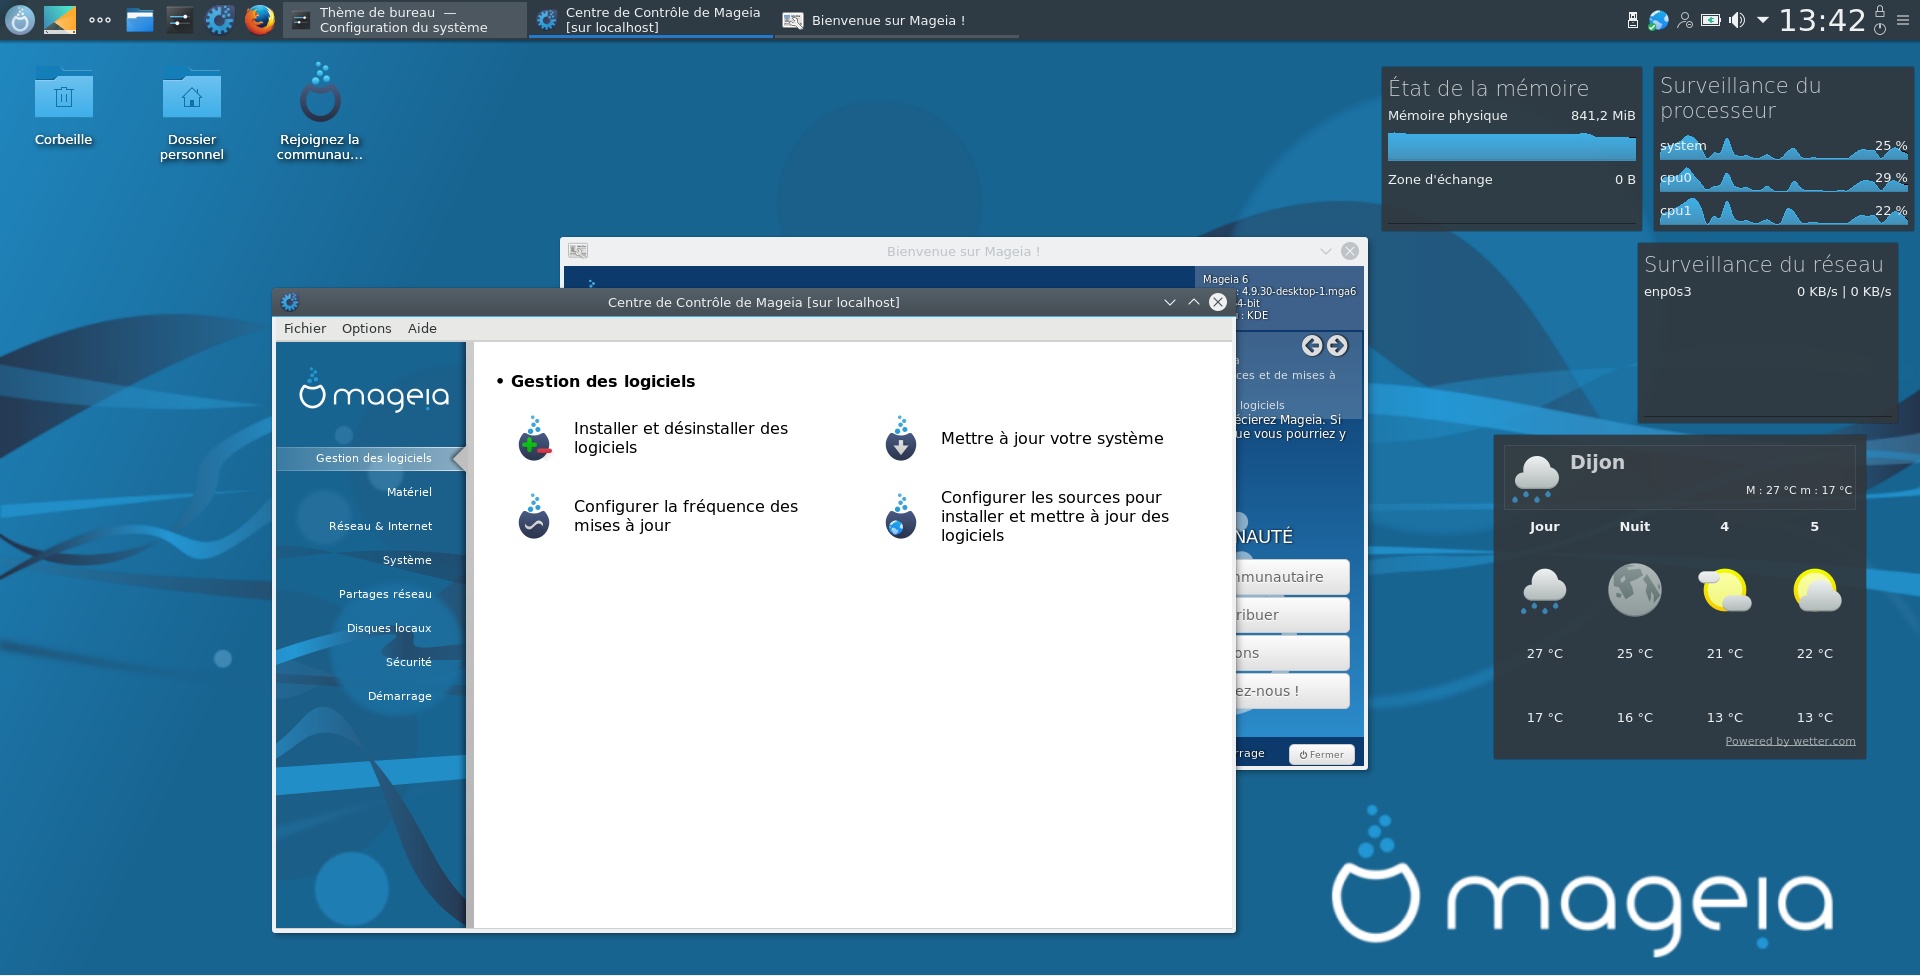Open the three-dots activities pager icon
The width and height of the screenshot is (1920, 976).
[x=100, y=20]
